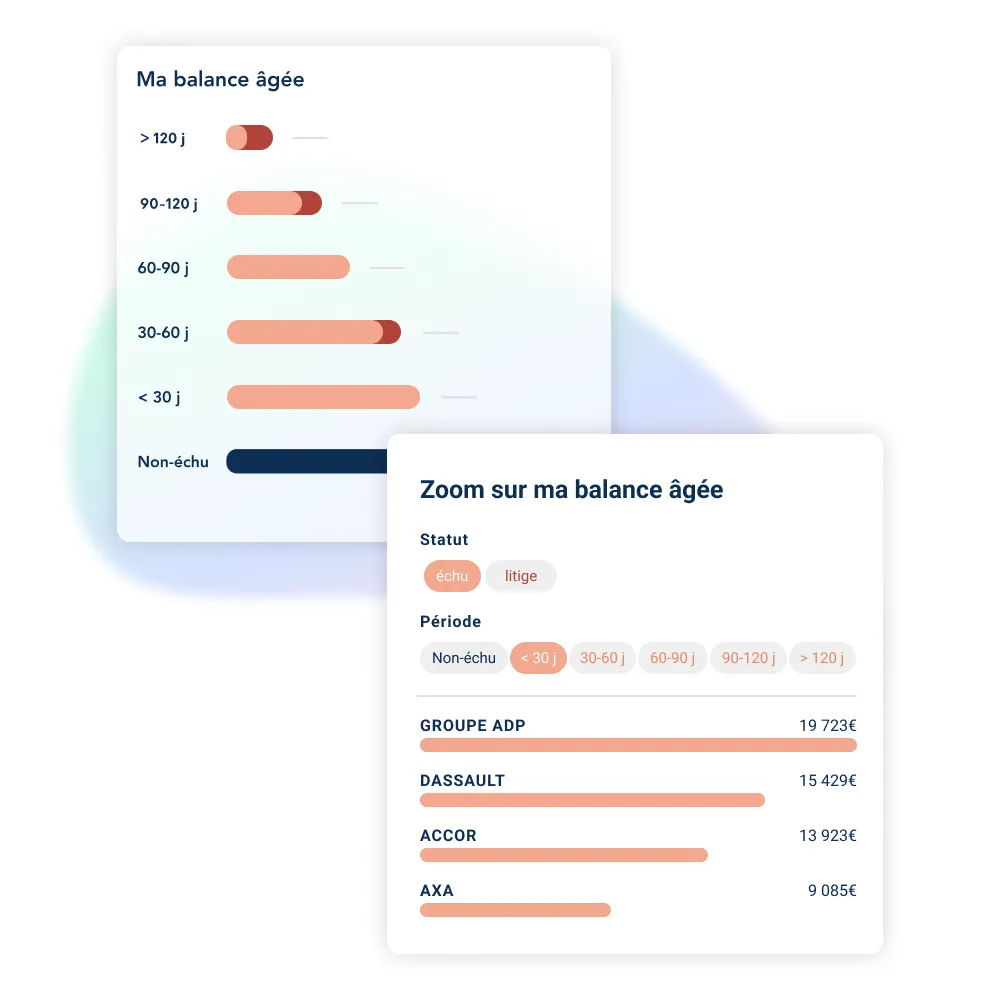The height and width of the screenshot is (1000, 1000).
Task: Select the > 120 j period chip
Action: (822, 658)
